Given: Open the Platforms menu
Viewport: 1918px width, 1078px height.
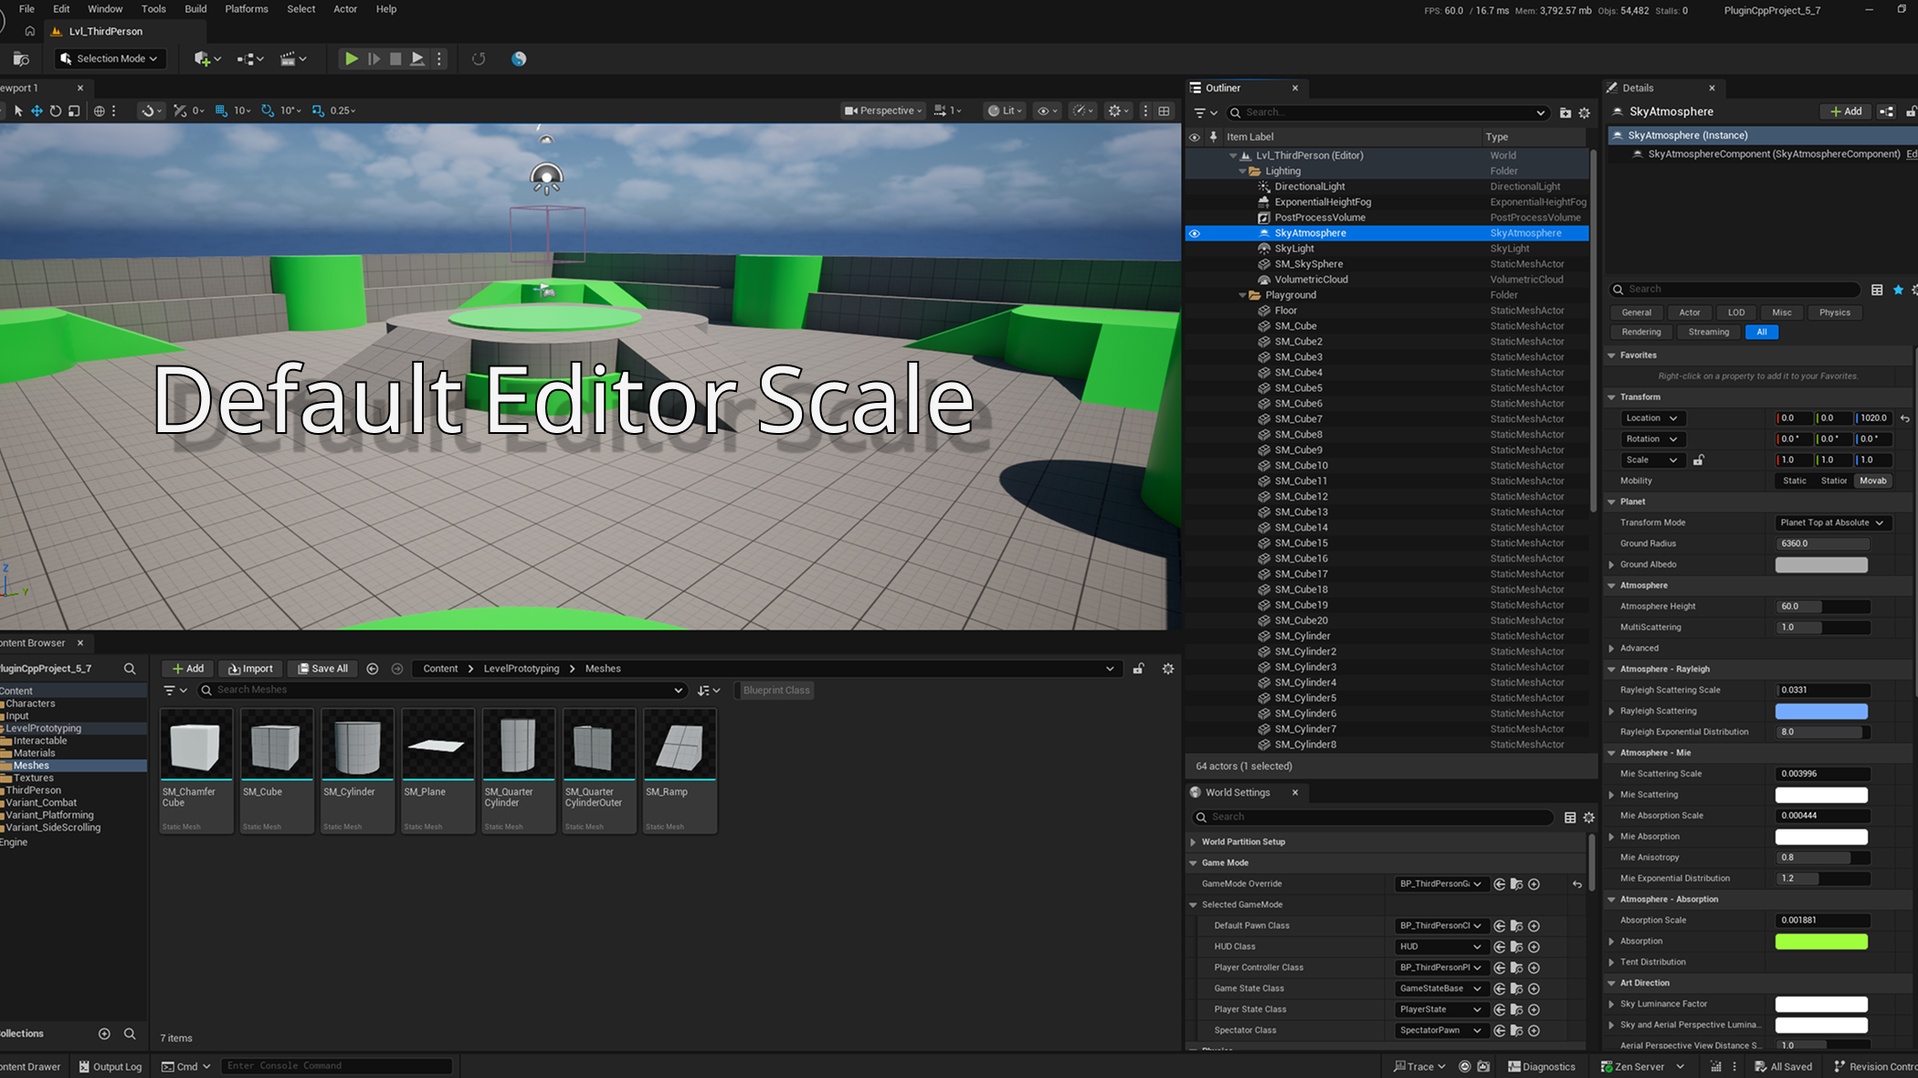Looking at the screenshot, I should [x=246, y=9].
